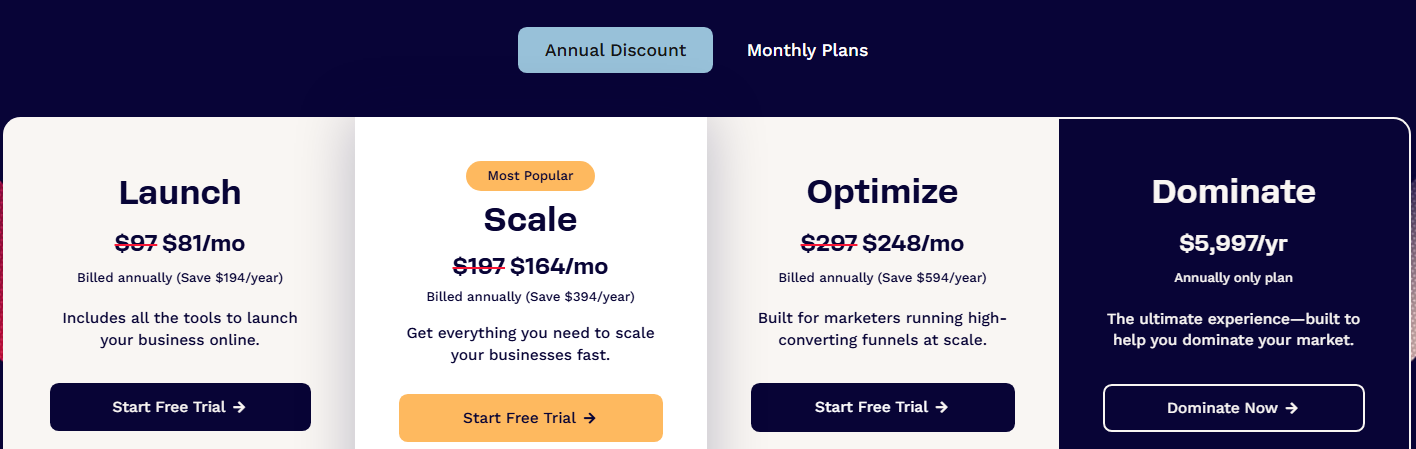Click the Dominate plan title
The height and width of the screenshot is (449, 1416).
click(1233, 192)
